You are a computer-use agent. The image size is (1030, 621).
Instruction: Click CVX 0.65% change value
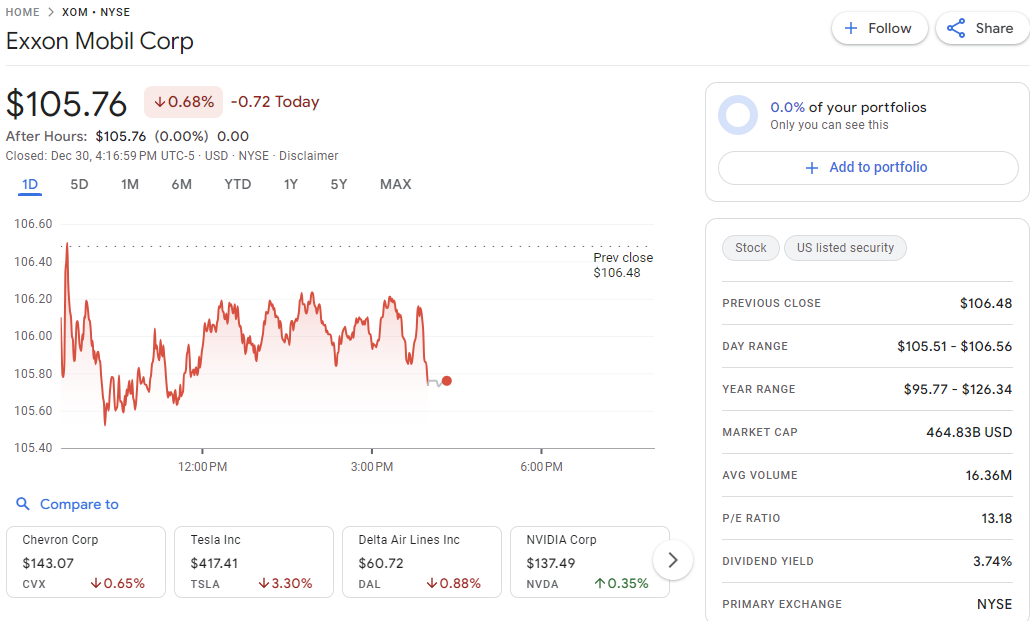[x=118, y=584]
